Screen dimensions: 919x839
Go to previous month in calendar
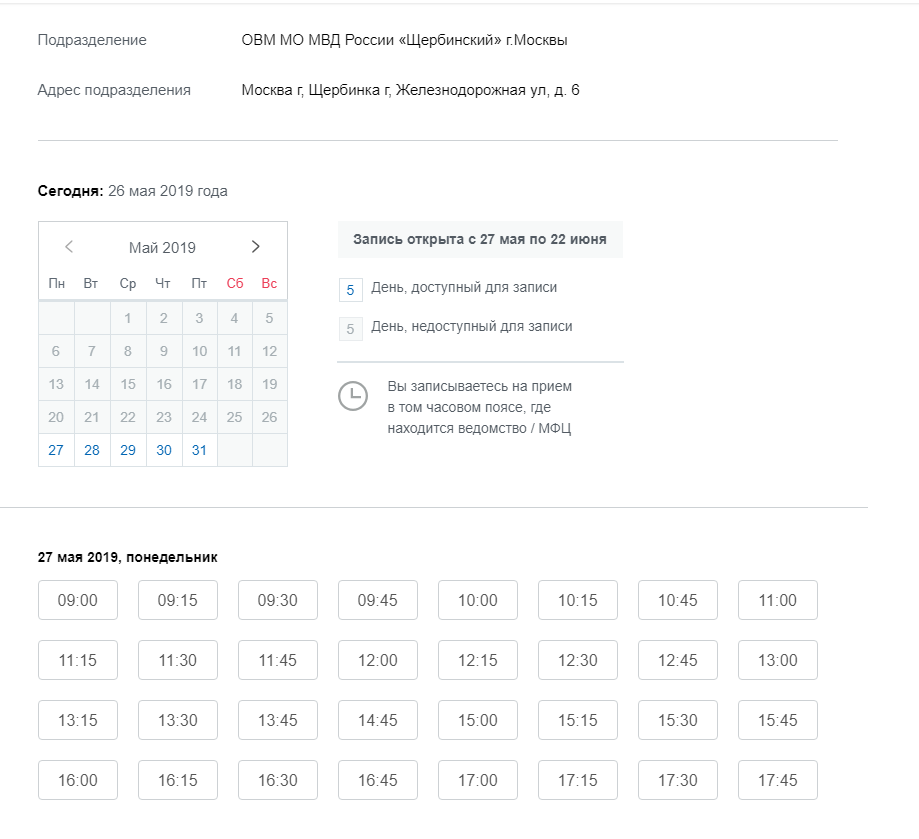point(69,247)
